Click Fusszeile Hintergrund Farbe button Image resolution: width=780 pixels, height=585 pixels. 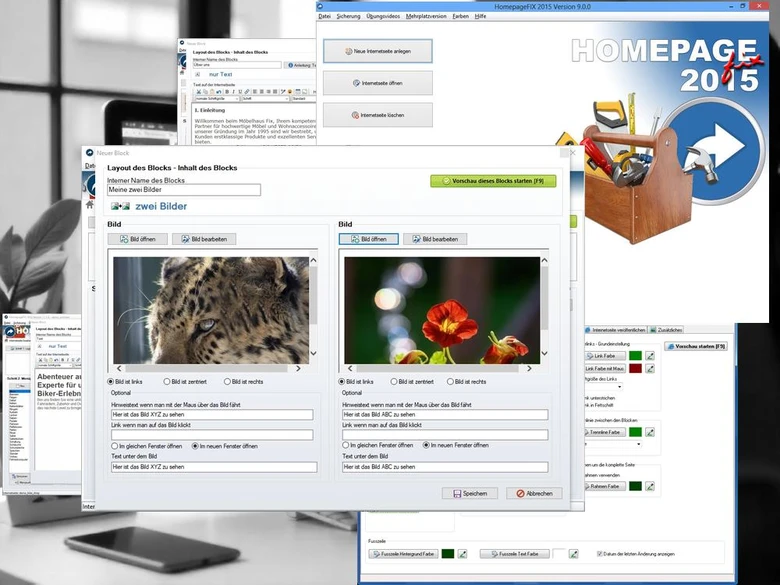point(403,554)
